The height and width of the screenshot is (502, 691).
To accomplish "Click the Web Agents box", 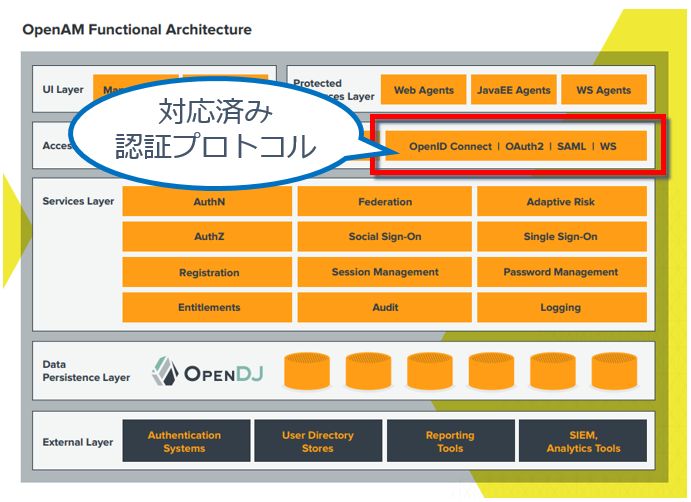I will [x=423, y=89].
